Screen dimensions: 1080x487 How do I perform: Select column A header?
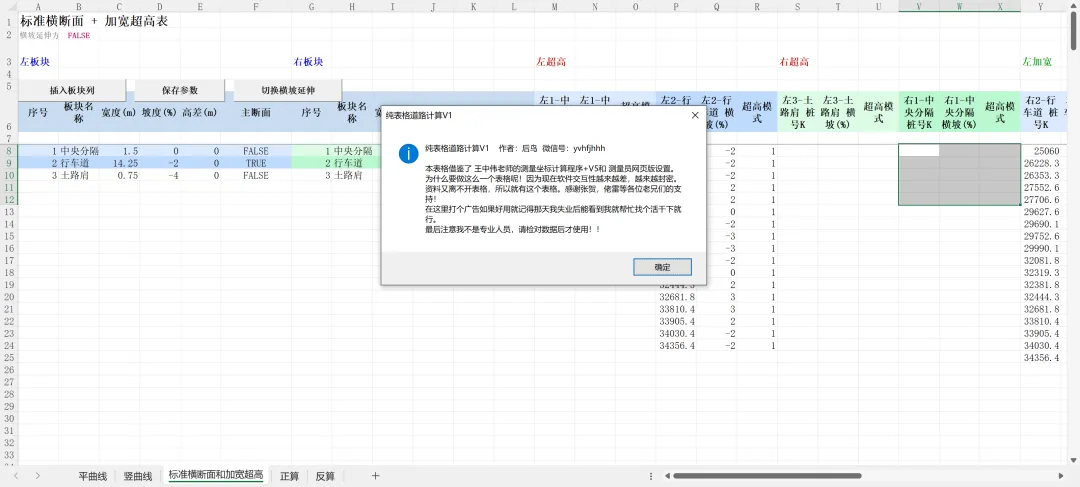38,6
